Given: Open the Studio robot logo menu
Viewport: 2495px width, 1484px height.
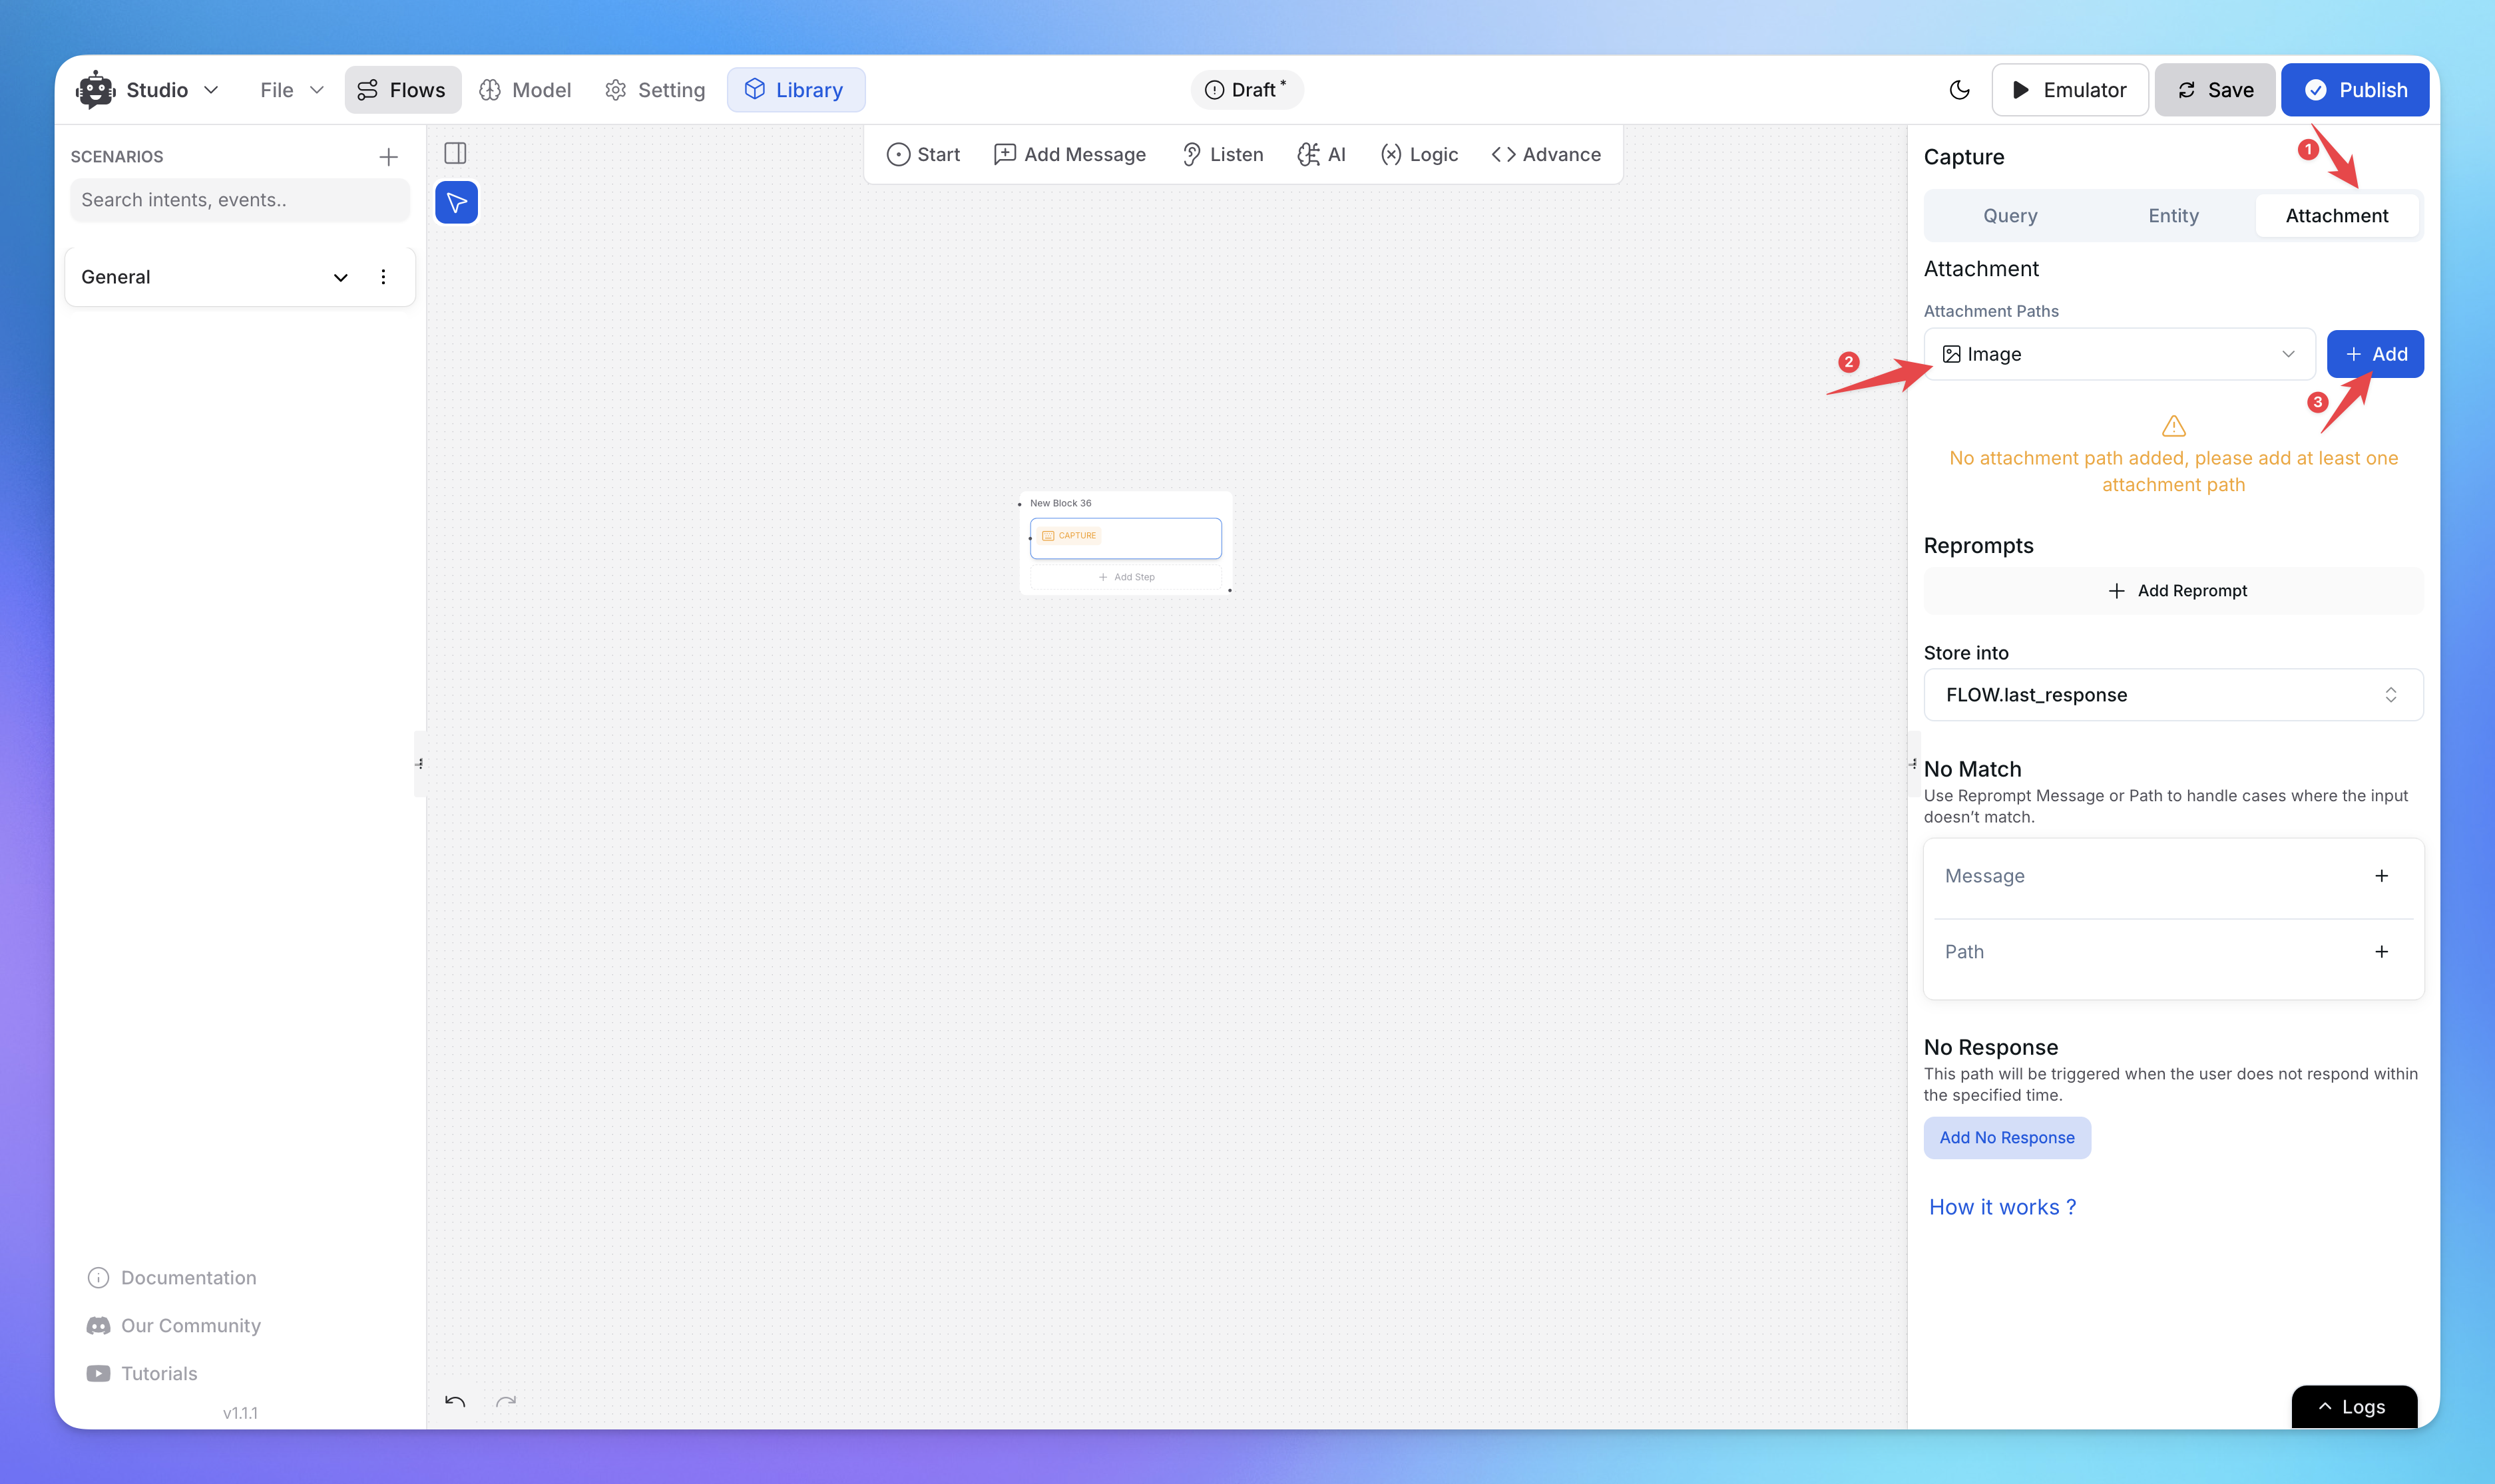Looking at the screenshot, I should 96,90.
